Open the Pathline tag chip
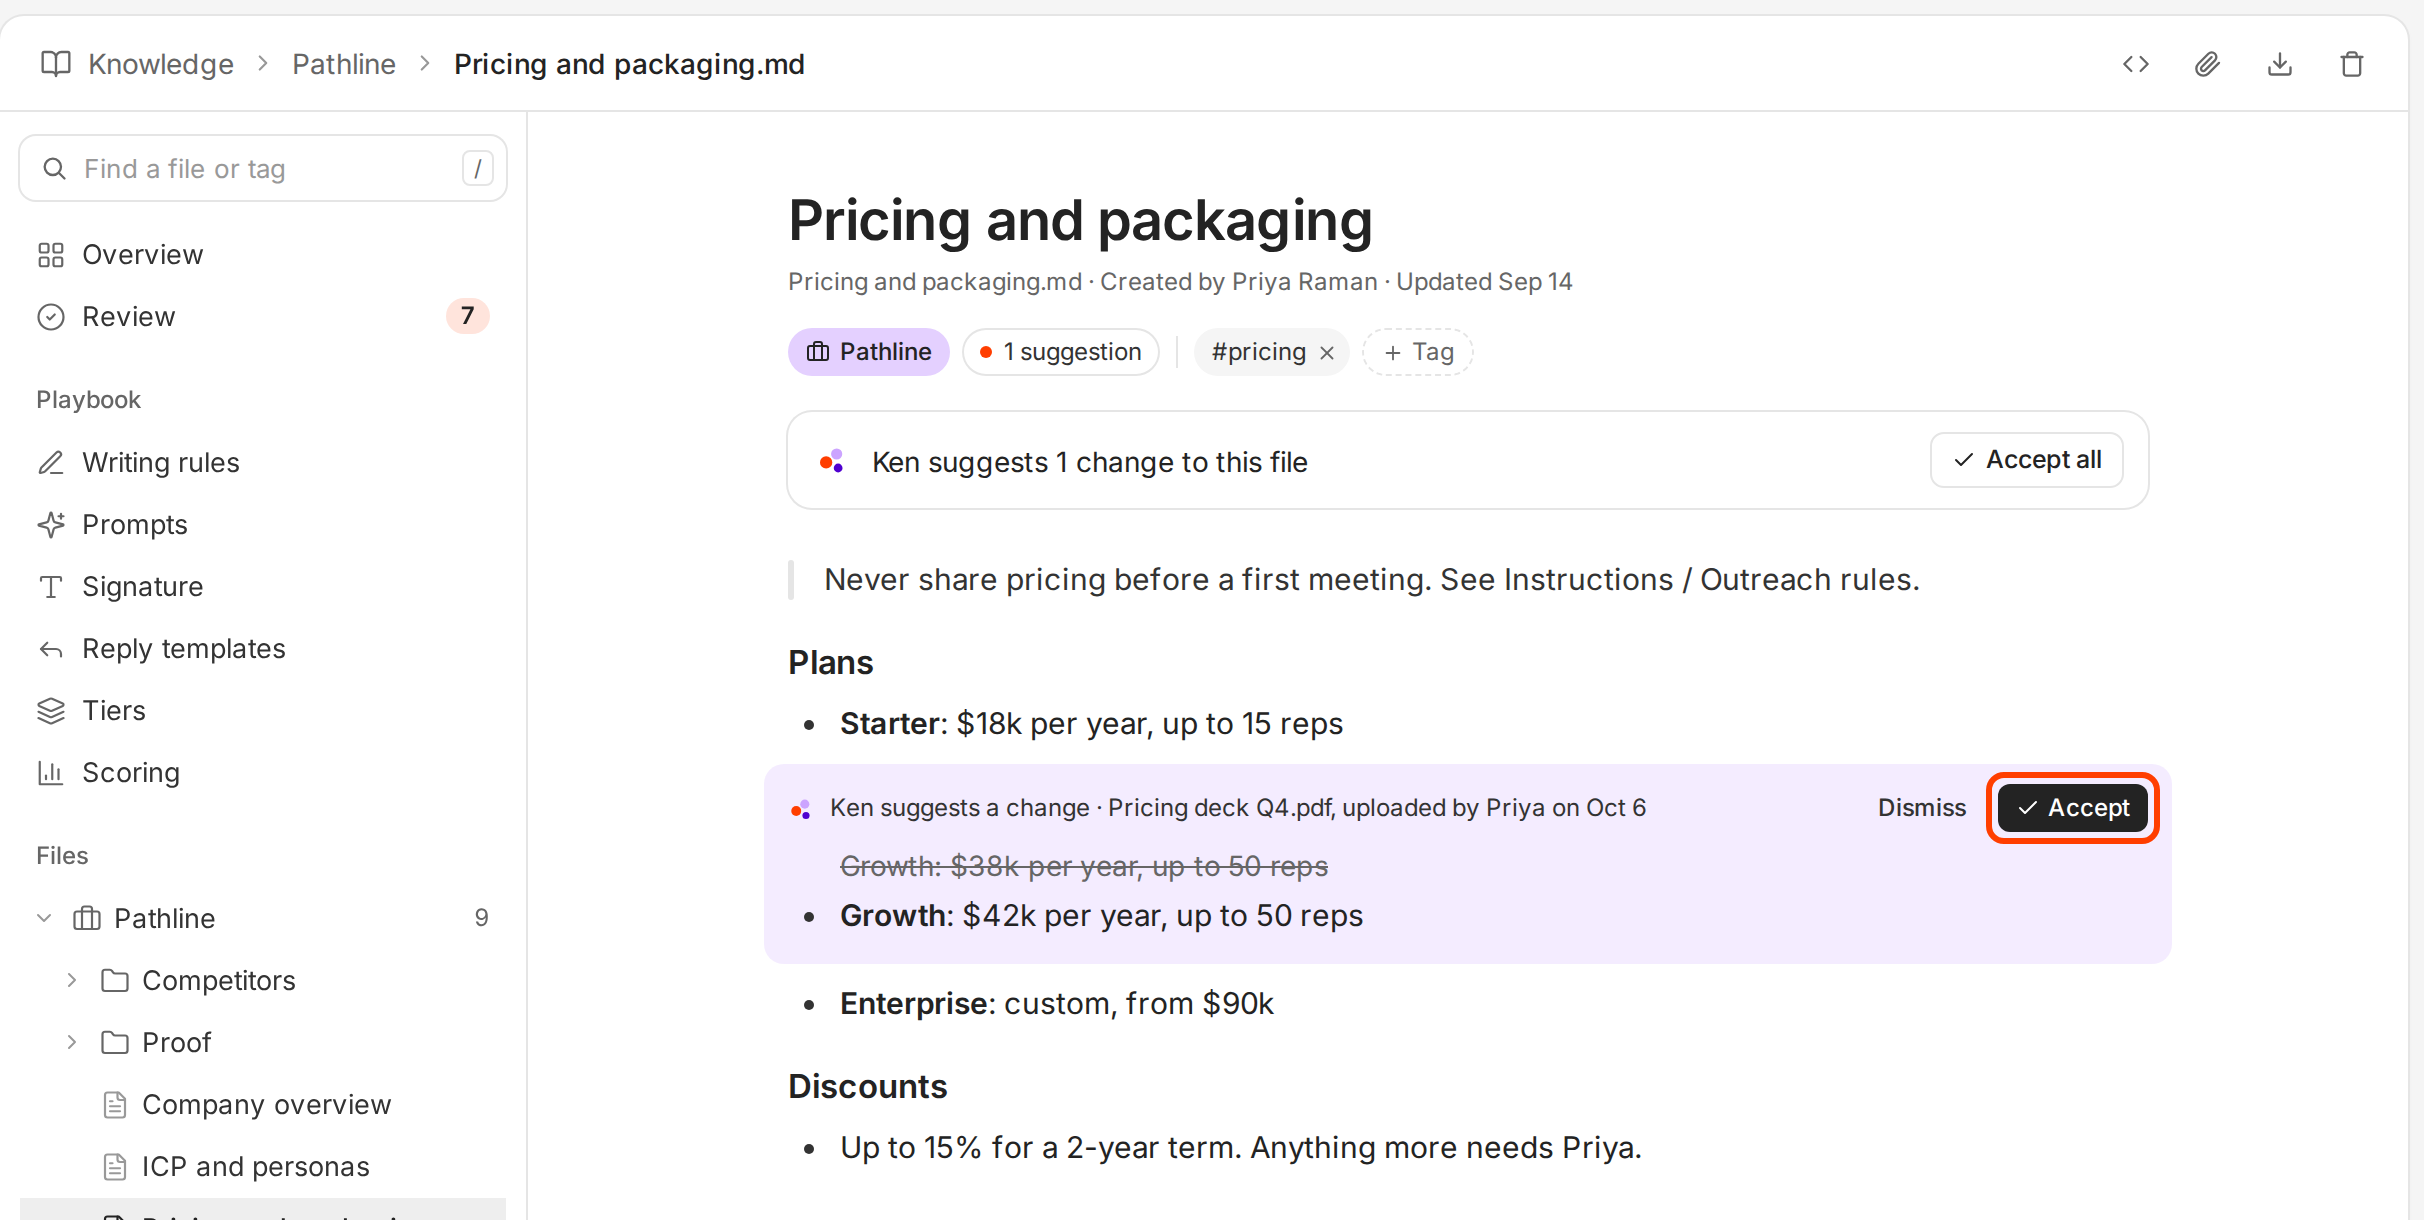Image resolution: width=2424 pixels, height=1220 pixels. [x=868, y=352]
